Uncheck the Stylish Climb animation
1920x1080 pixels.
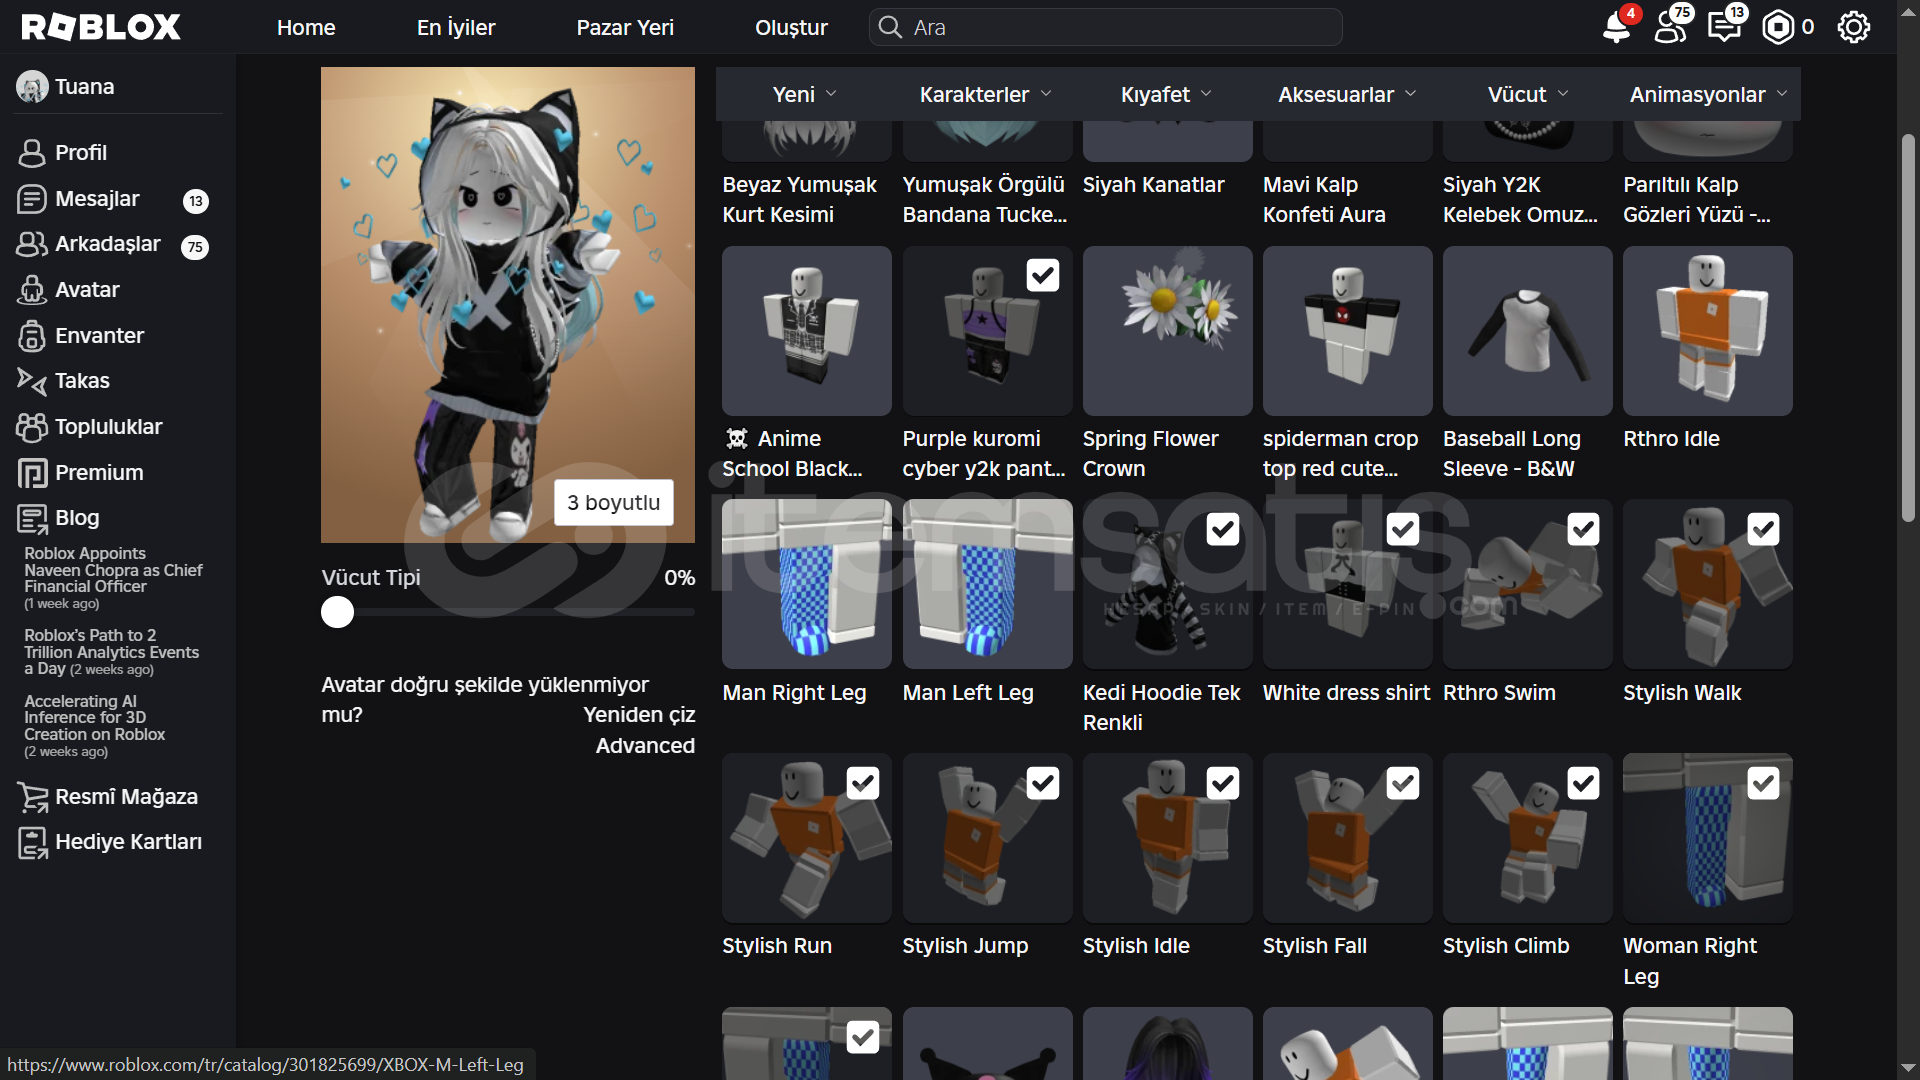click(x=1582, y=783)
